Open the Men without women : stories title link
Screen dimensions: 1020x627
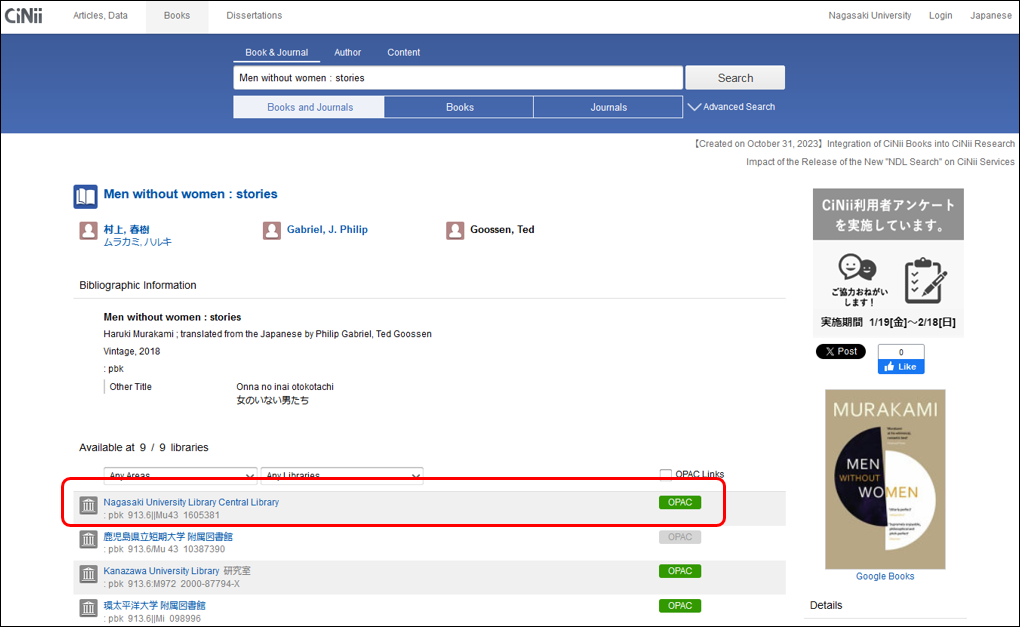(x=191, y=194)
